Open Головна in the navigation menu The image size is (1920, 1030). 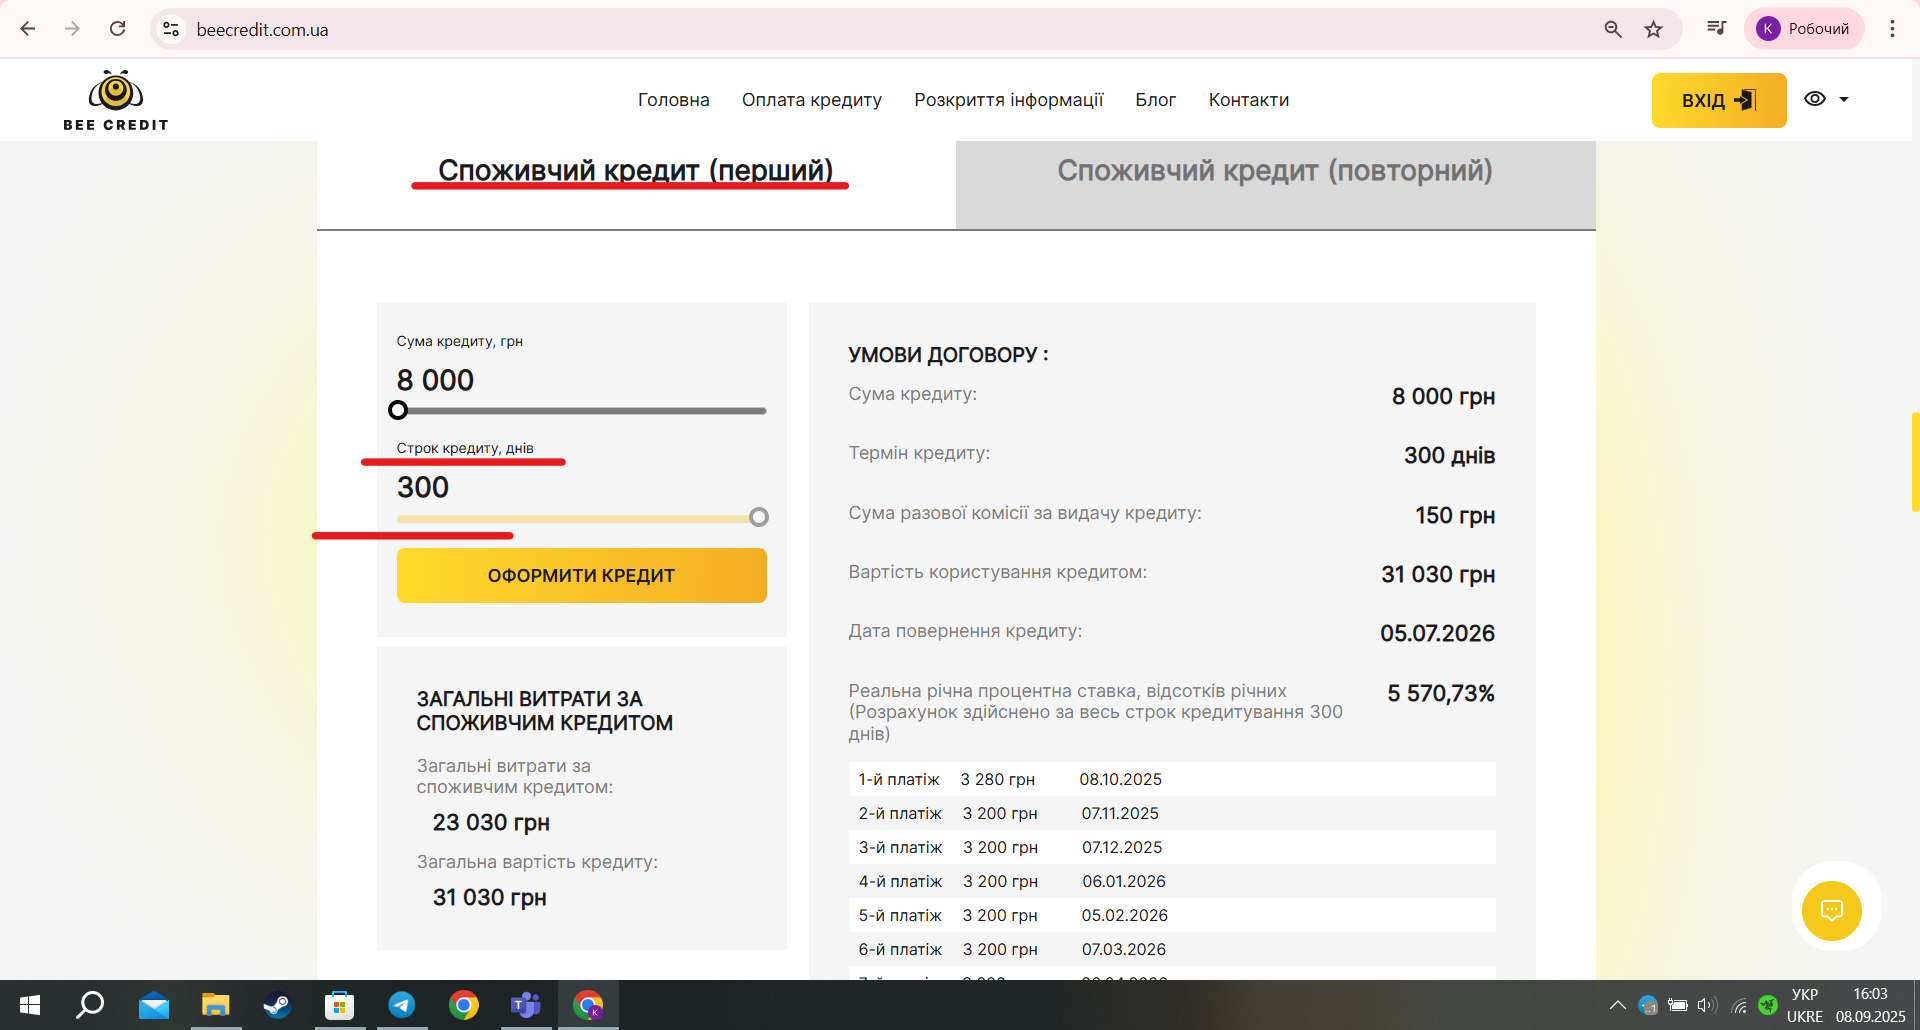tap(674, 100)
